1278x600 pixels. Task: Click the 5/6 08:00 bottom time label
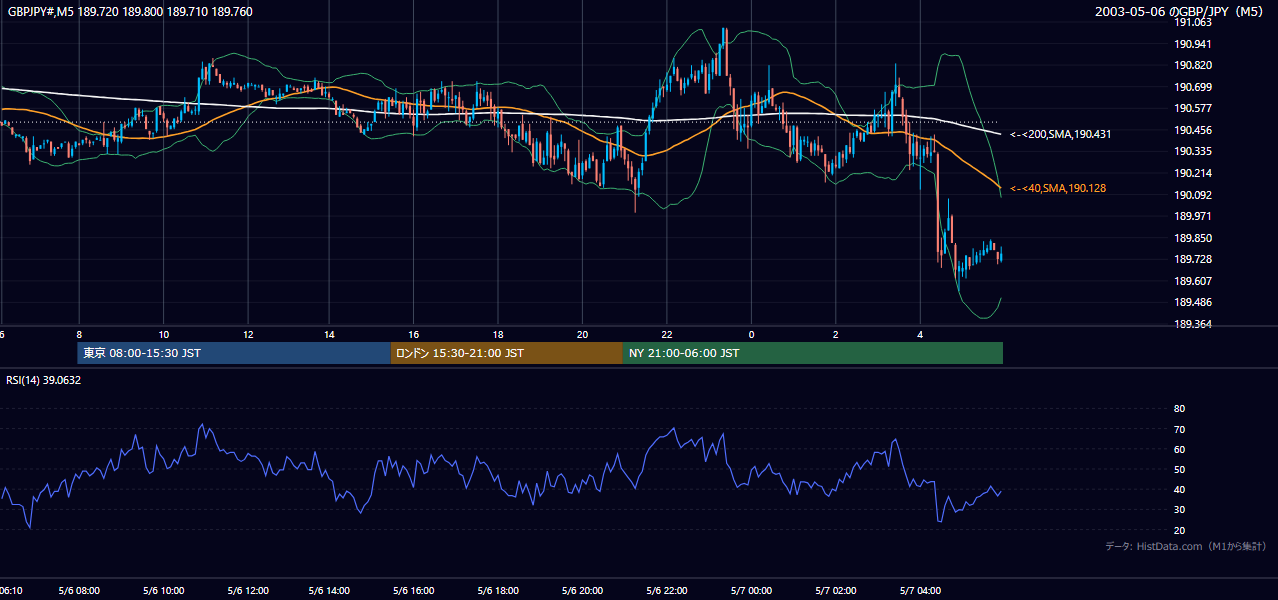pyautogui.click(x=79, y=591)
